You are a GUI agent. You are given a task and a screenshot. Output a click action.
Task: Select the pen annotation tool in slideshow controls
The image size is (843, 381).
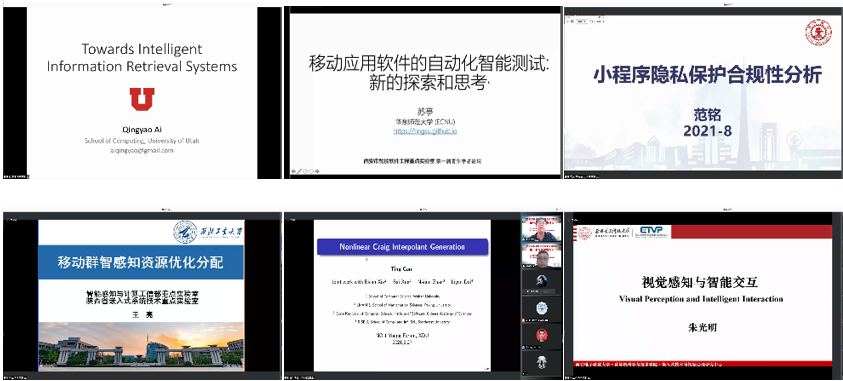(x=299, y=171)
